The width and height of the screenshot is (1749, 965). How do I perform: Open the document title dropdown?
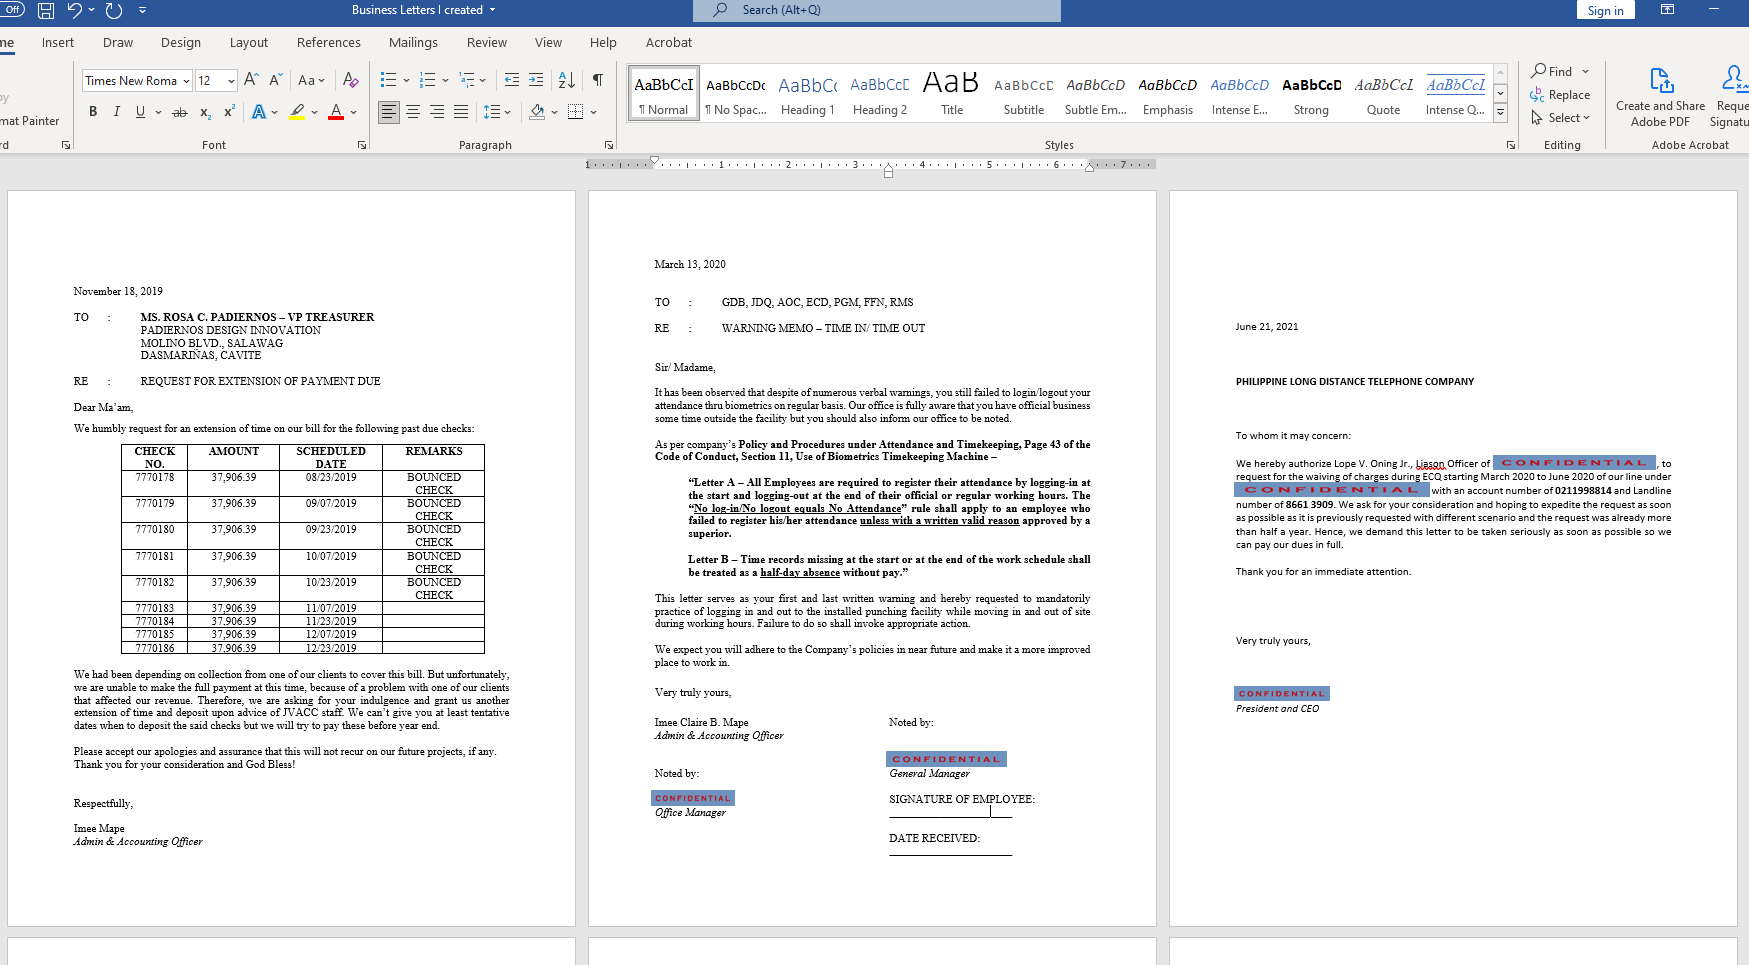(492, 10)
